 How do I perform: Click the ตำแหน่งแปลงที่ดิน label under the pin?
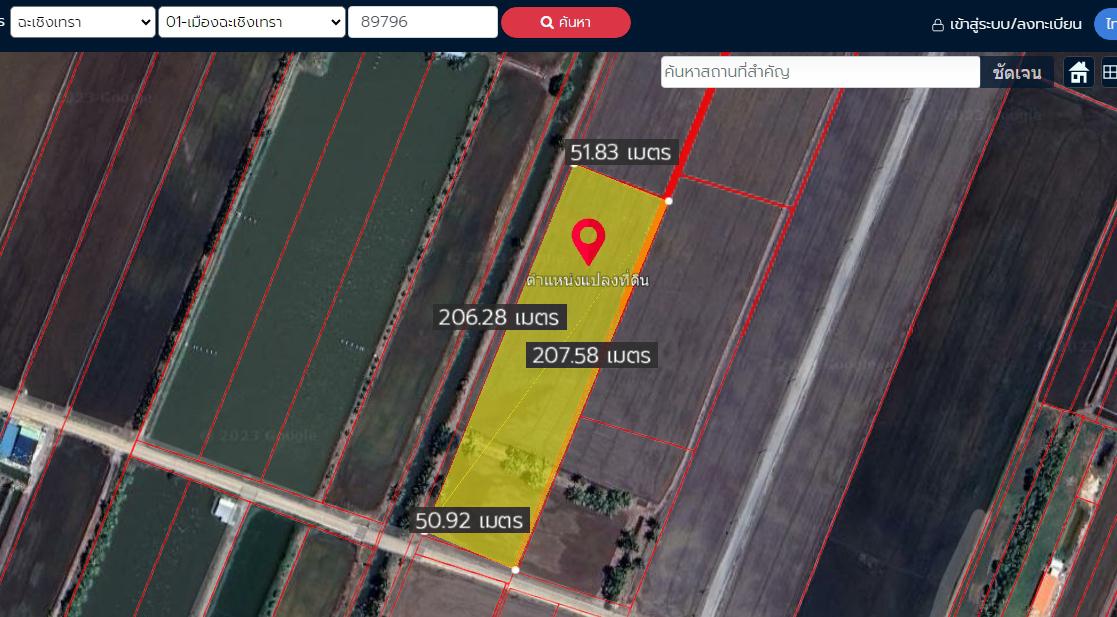tap(588, 280)
